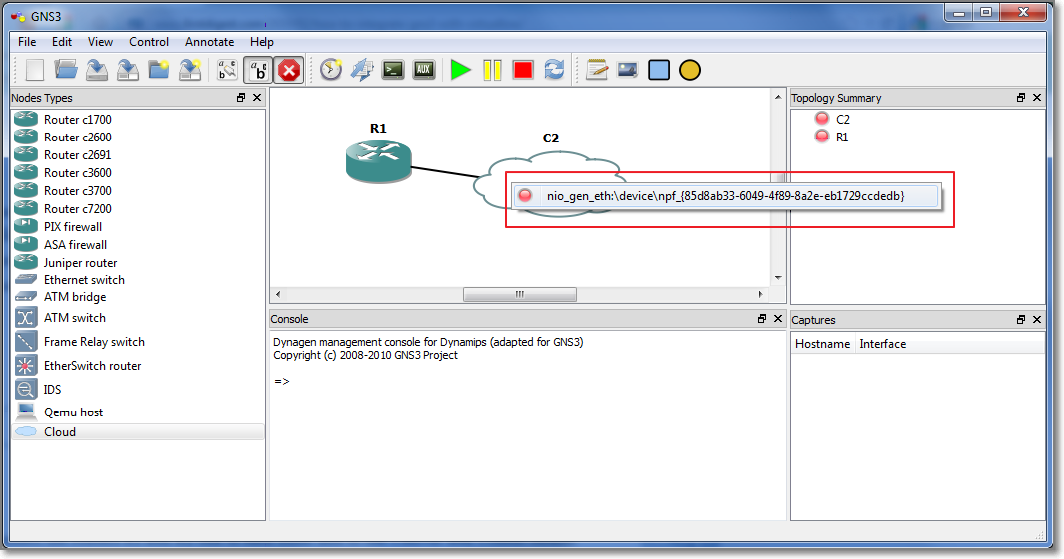Viewport: 1064px width, 559px height.
Task: Click in the Dynagen console input area
Action: tap(527, 425)
